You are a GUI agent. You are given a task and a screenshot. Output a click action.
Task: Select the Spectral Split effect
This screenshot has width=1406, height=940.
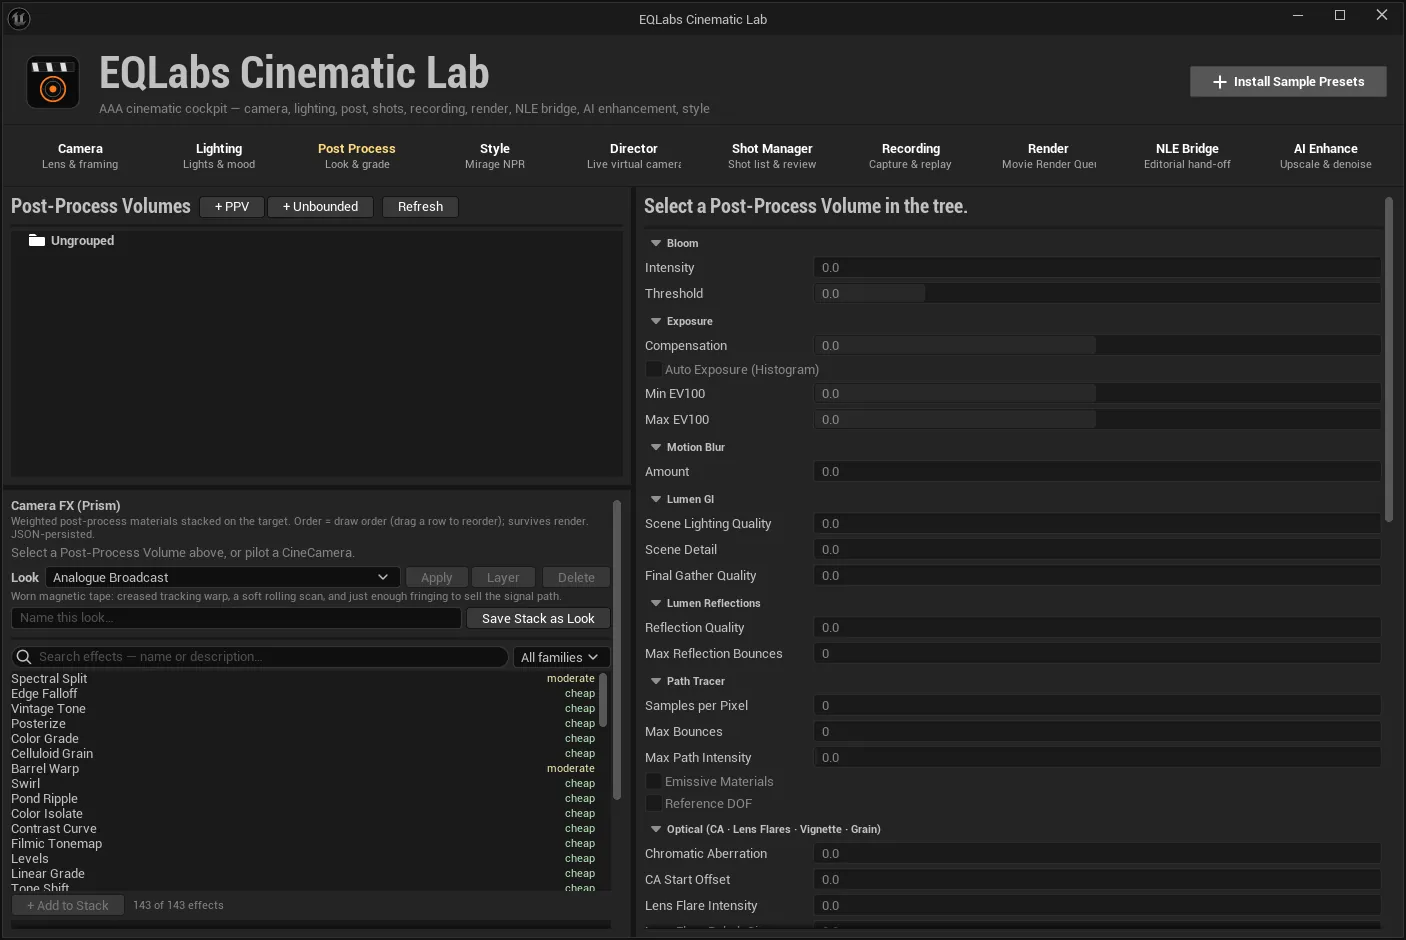click(304, 678)
